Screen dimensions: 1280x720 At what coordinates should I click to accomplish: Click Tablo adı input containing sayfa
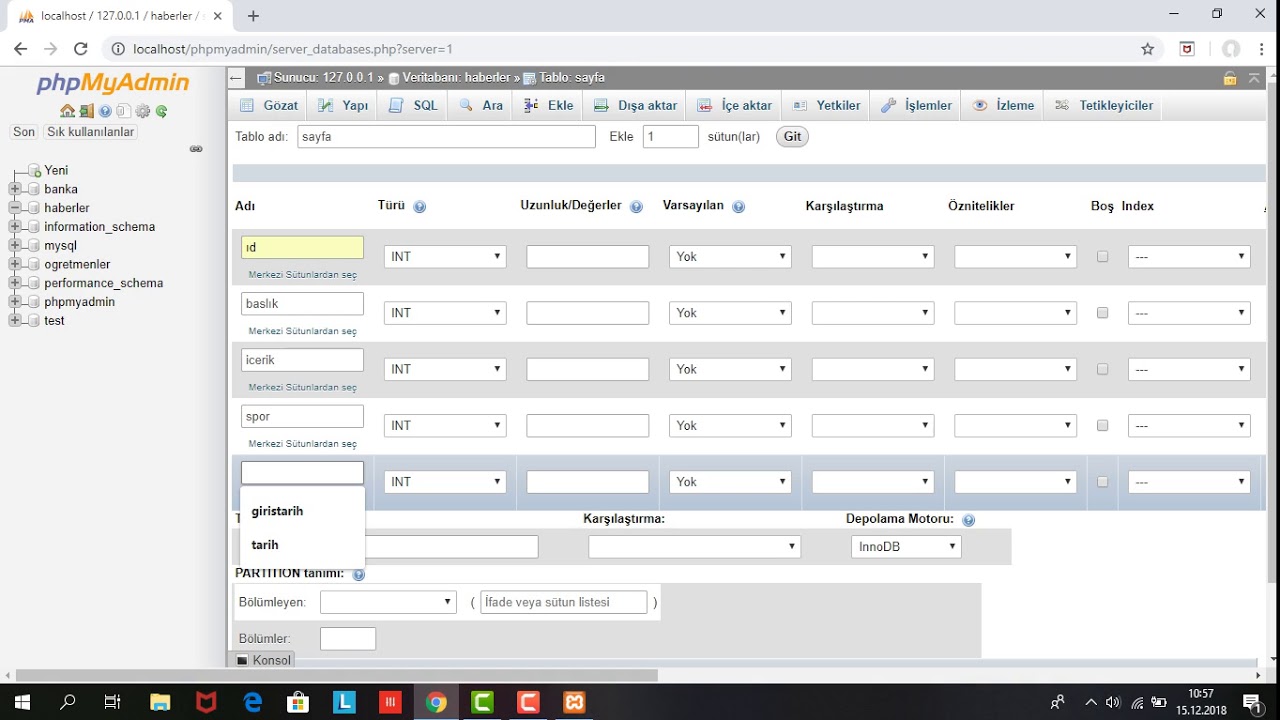[x=446, y=137]
